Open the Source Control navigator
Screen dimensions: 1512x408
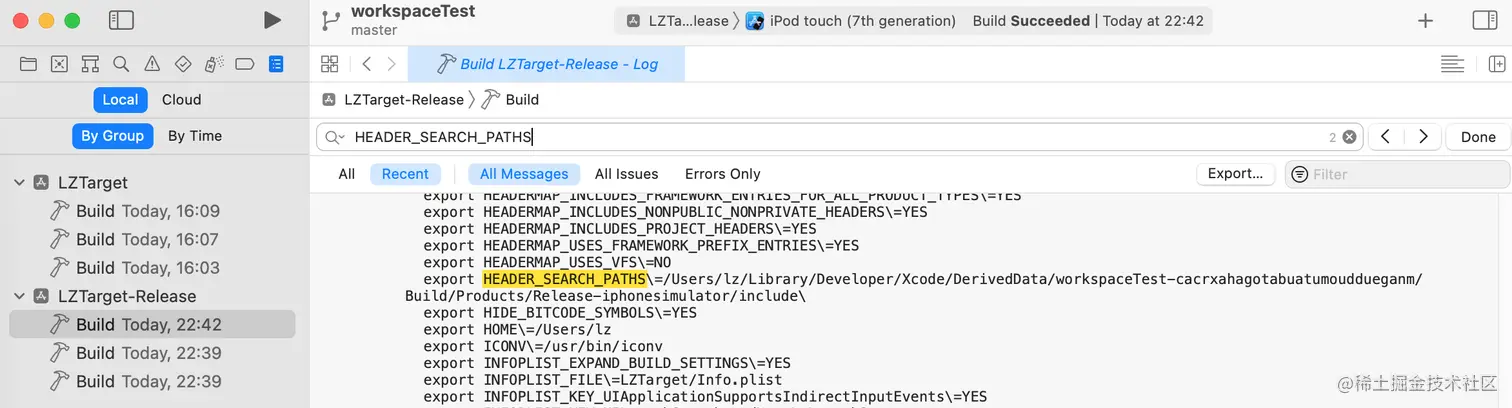(59, 64)
